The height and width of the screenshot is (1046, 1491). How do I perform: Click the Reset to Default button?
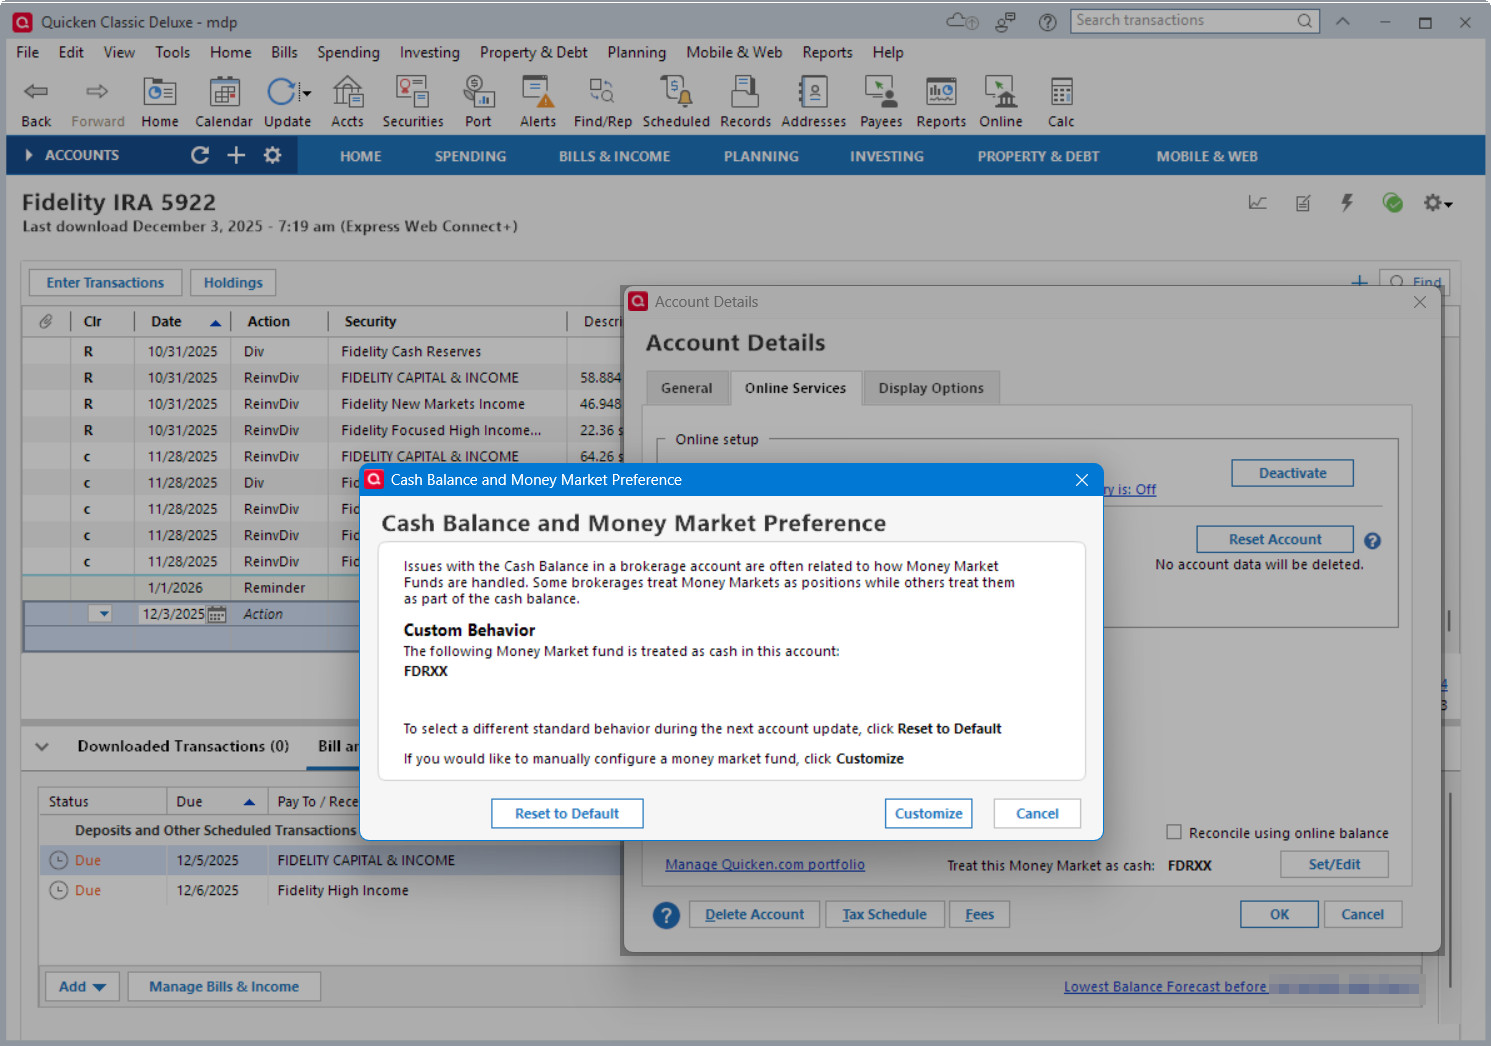coord(567,814)
